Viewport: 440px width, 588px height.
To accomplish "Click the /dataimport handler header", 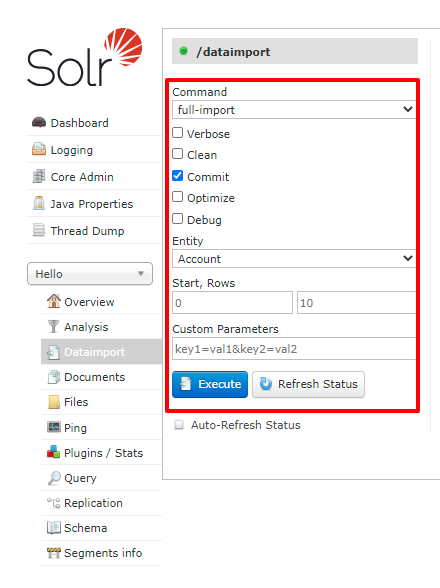I will point(295,51).
